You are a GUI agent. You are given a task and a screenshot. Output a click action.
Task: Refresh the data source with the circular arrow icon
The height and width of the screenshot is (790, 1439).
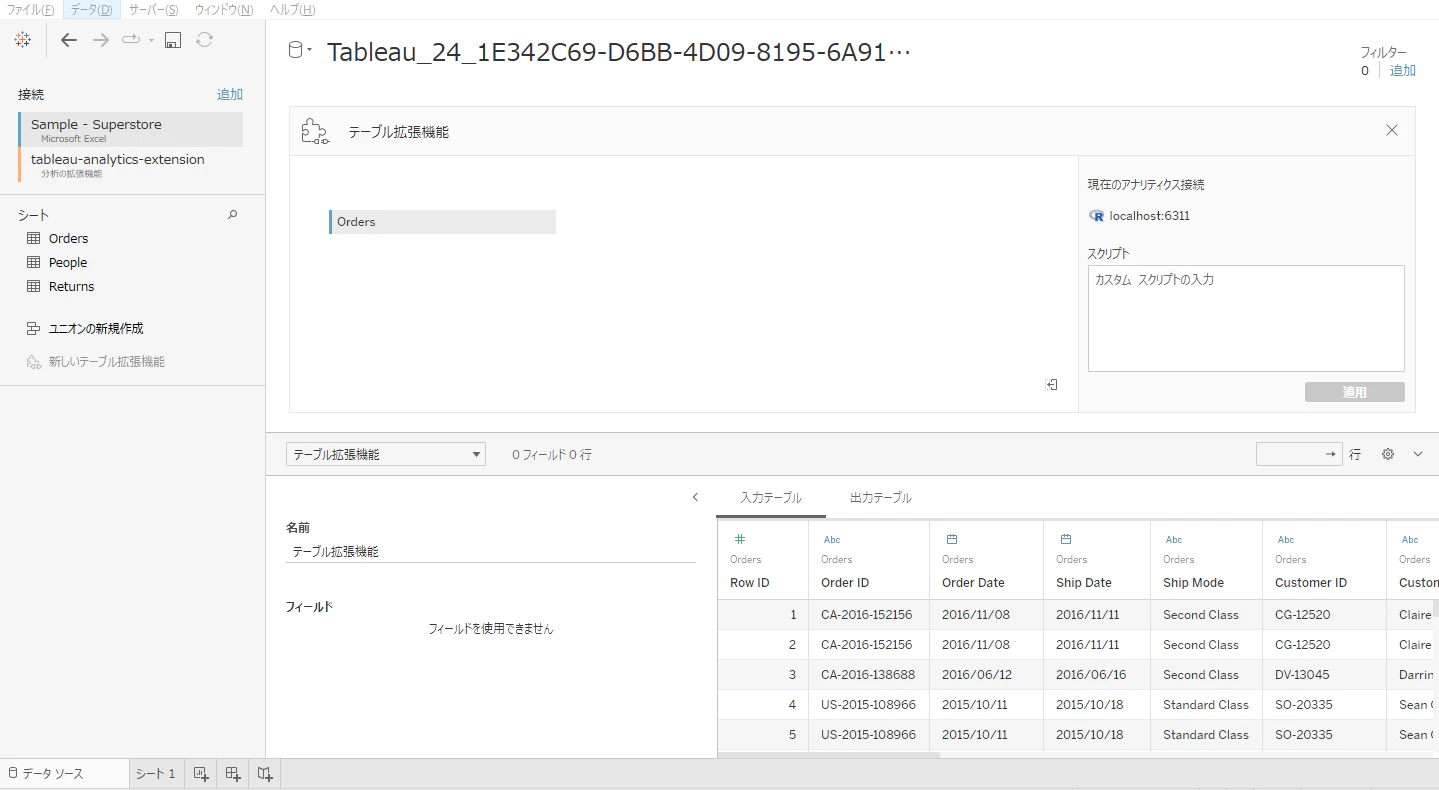204,40
